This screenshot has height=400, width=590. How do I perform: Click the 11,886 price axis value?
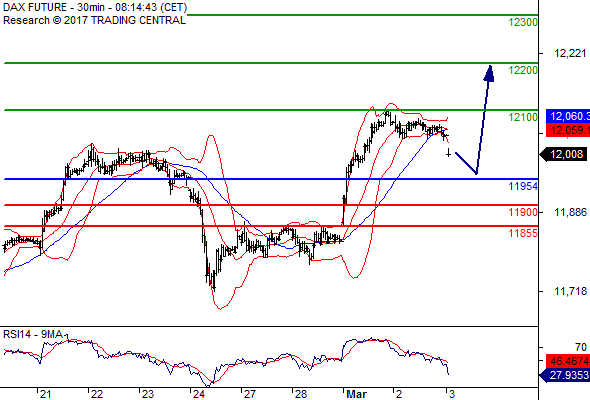(570, 213)
